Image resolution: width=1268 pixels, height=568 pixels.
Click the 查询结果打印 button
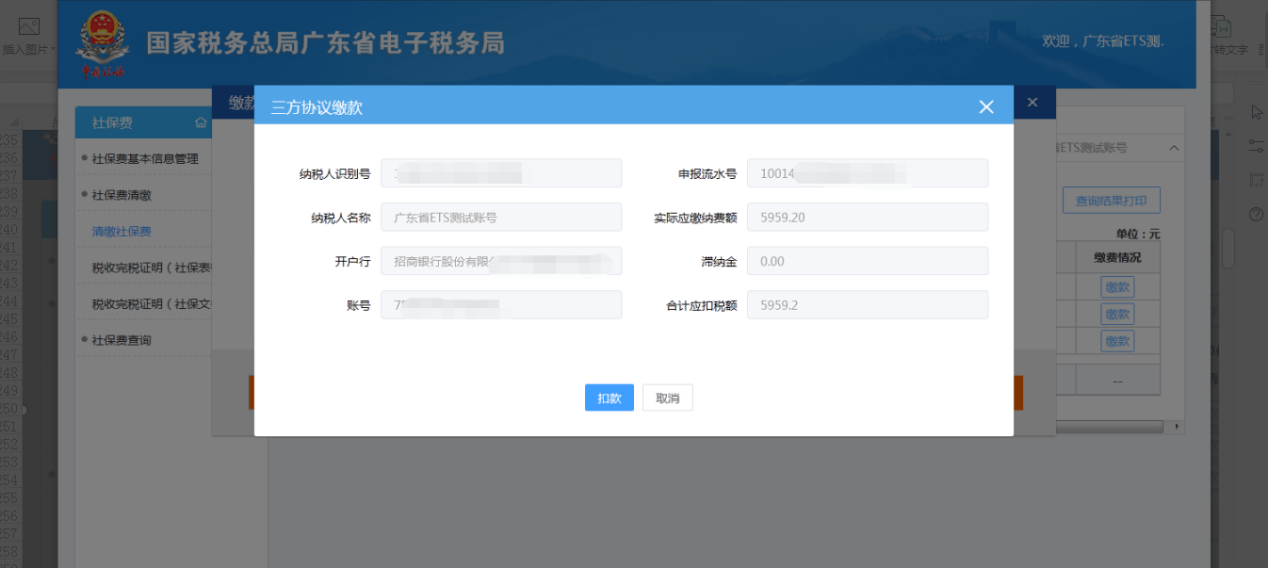click(x=1111, y=201)
